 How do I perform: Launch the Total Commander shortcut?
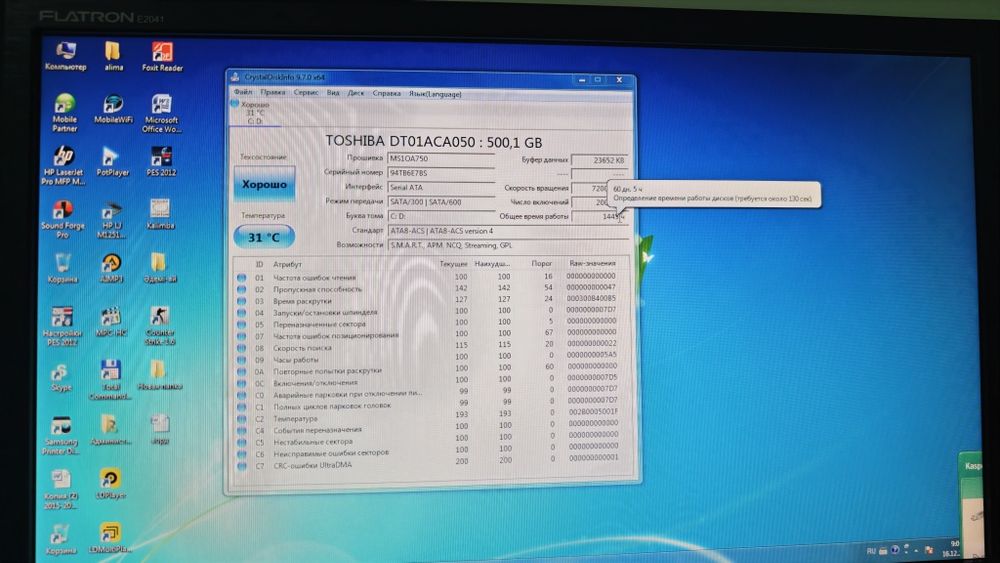click(x=110, y=380)
